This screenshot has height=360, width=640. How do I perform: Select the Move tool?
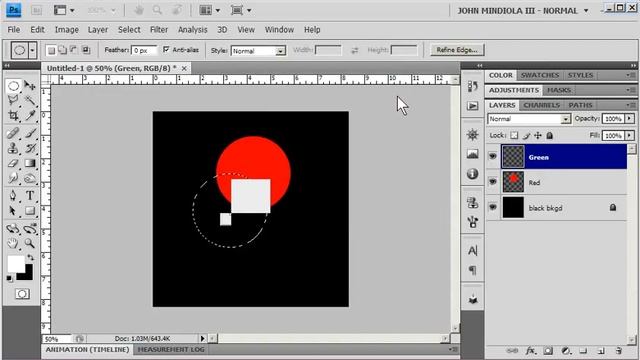[x=30, y=86]
